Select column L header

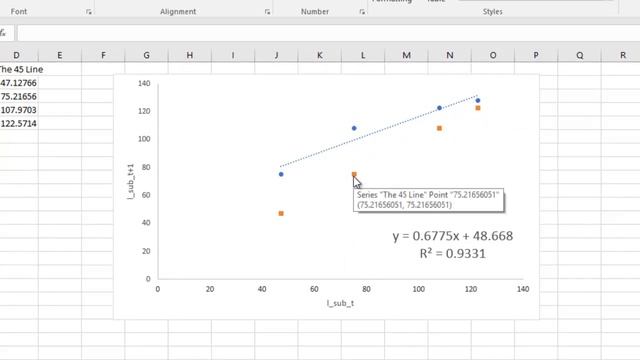click(x=363, y=55)
